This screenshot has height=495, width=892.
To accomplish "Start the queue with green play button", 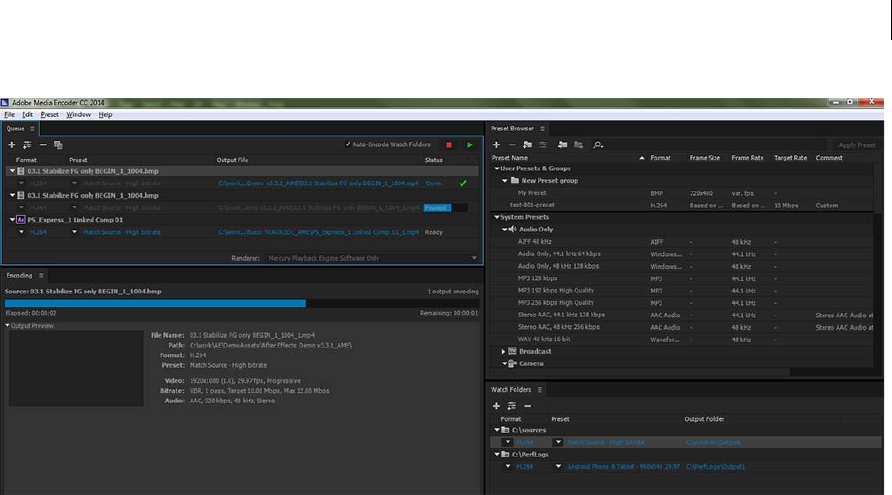I will (x=470, y=145).
